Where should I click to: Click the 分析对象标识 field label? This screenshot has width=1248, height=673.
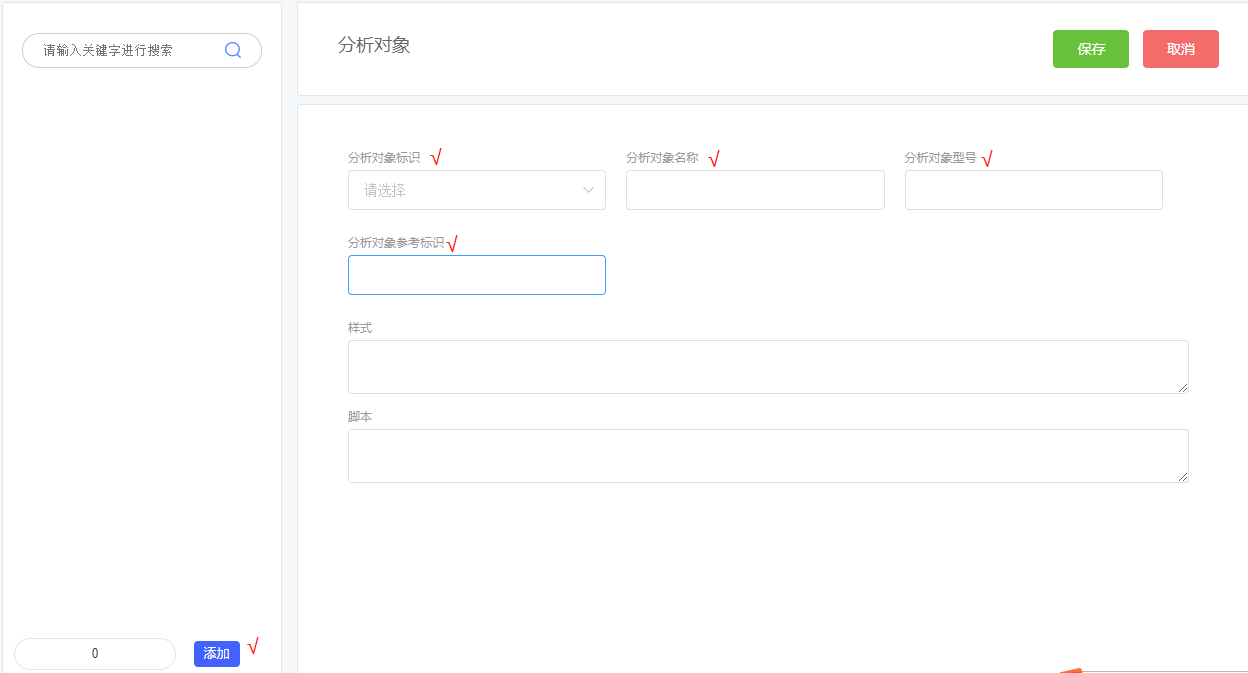pyautogui.click(x=384, y=158)
